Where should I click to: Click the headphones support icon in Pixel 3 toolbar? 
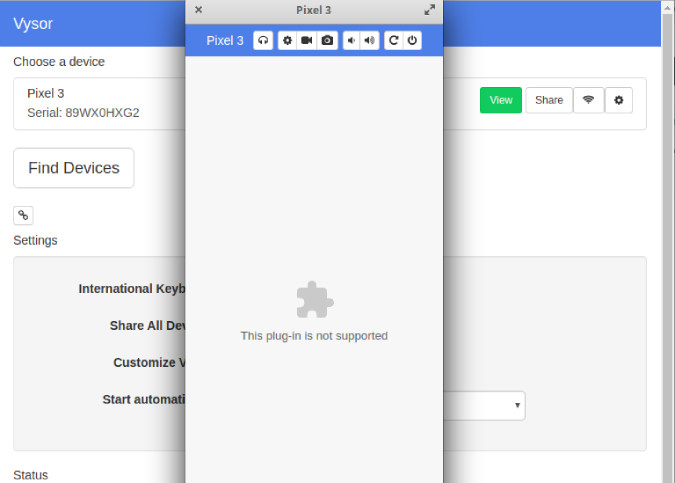point(263,40)
